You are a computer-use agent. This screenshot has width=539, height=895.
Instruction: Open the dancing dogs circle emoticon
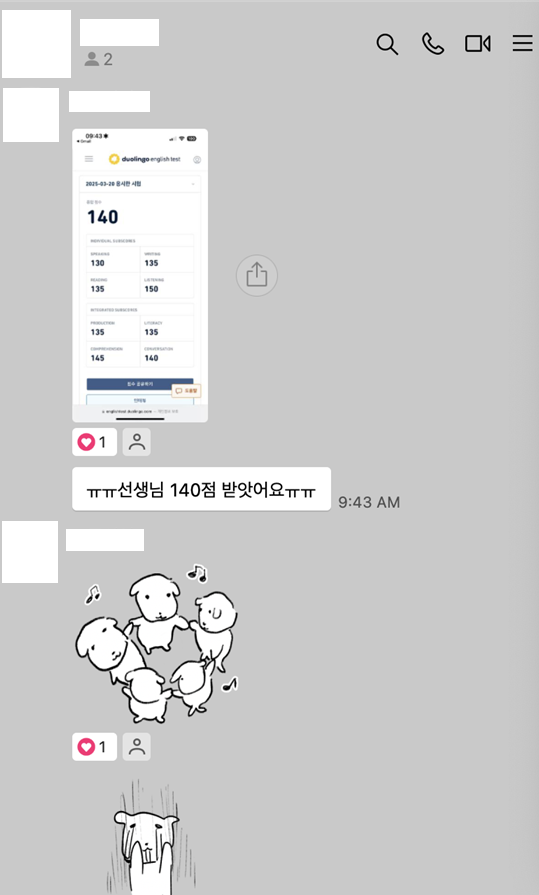156,643
